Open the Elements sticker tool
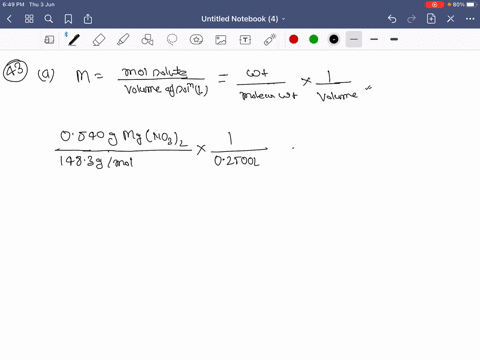 coord(196,40)
